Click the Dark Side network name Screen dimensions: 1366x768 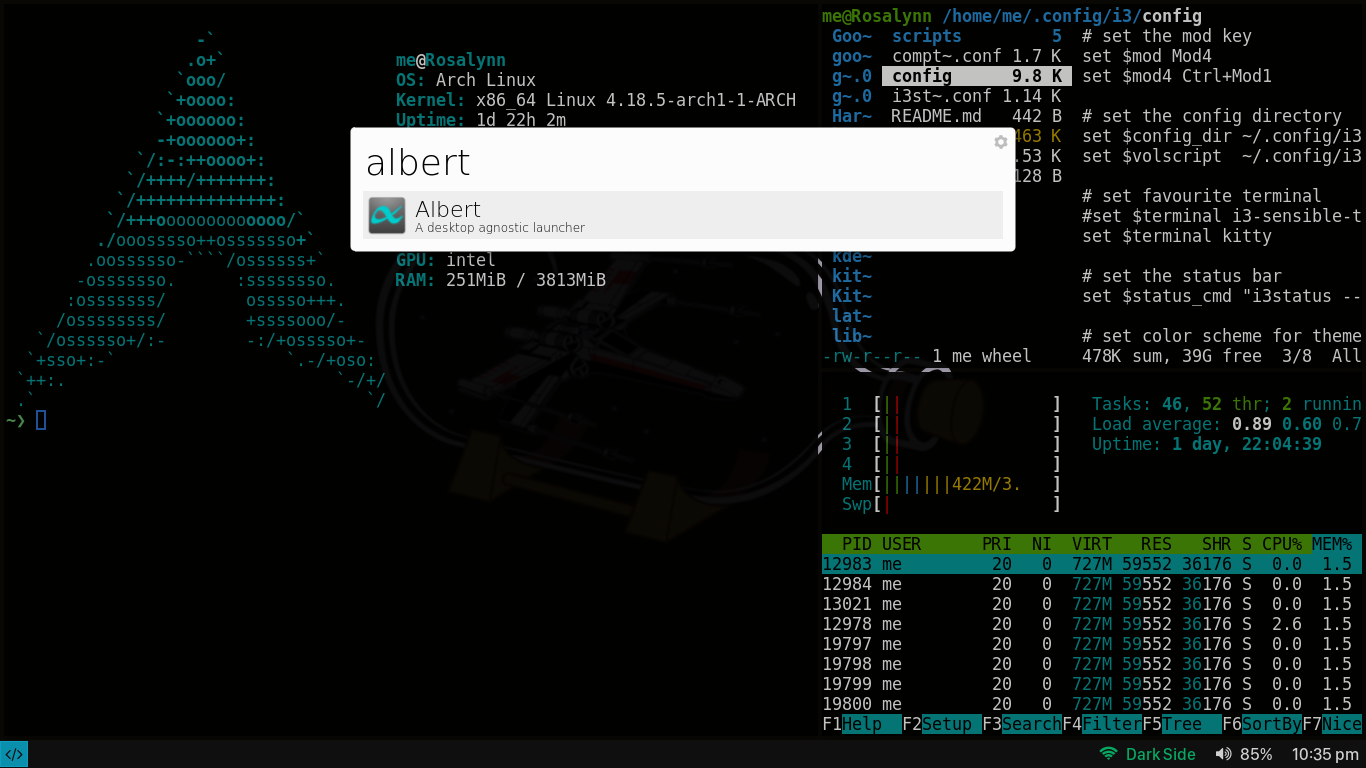pyautogui.click(x=1160, y=754)
